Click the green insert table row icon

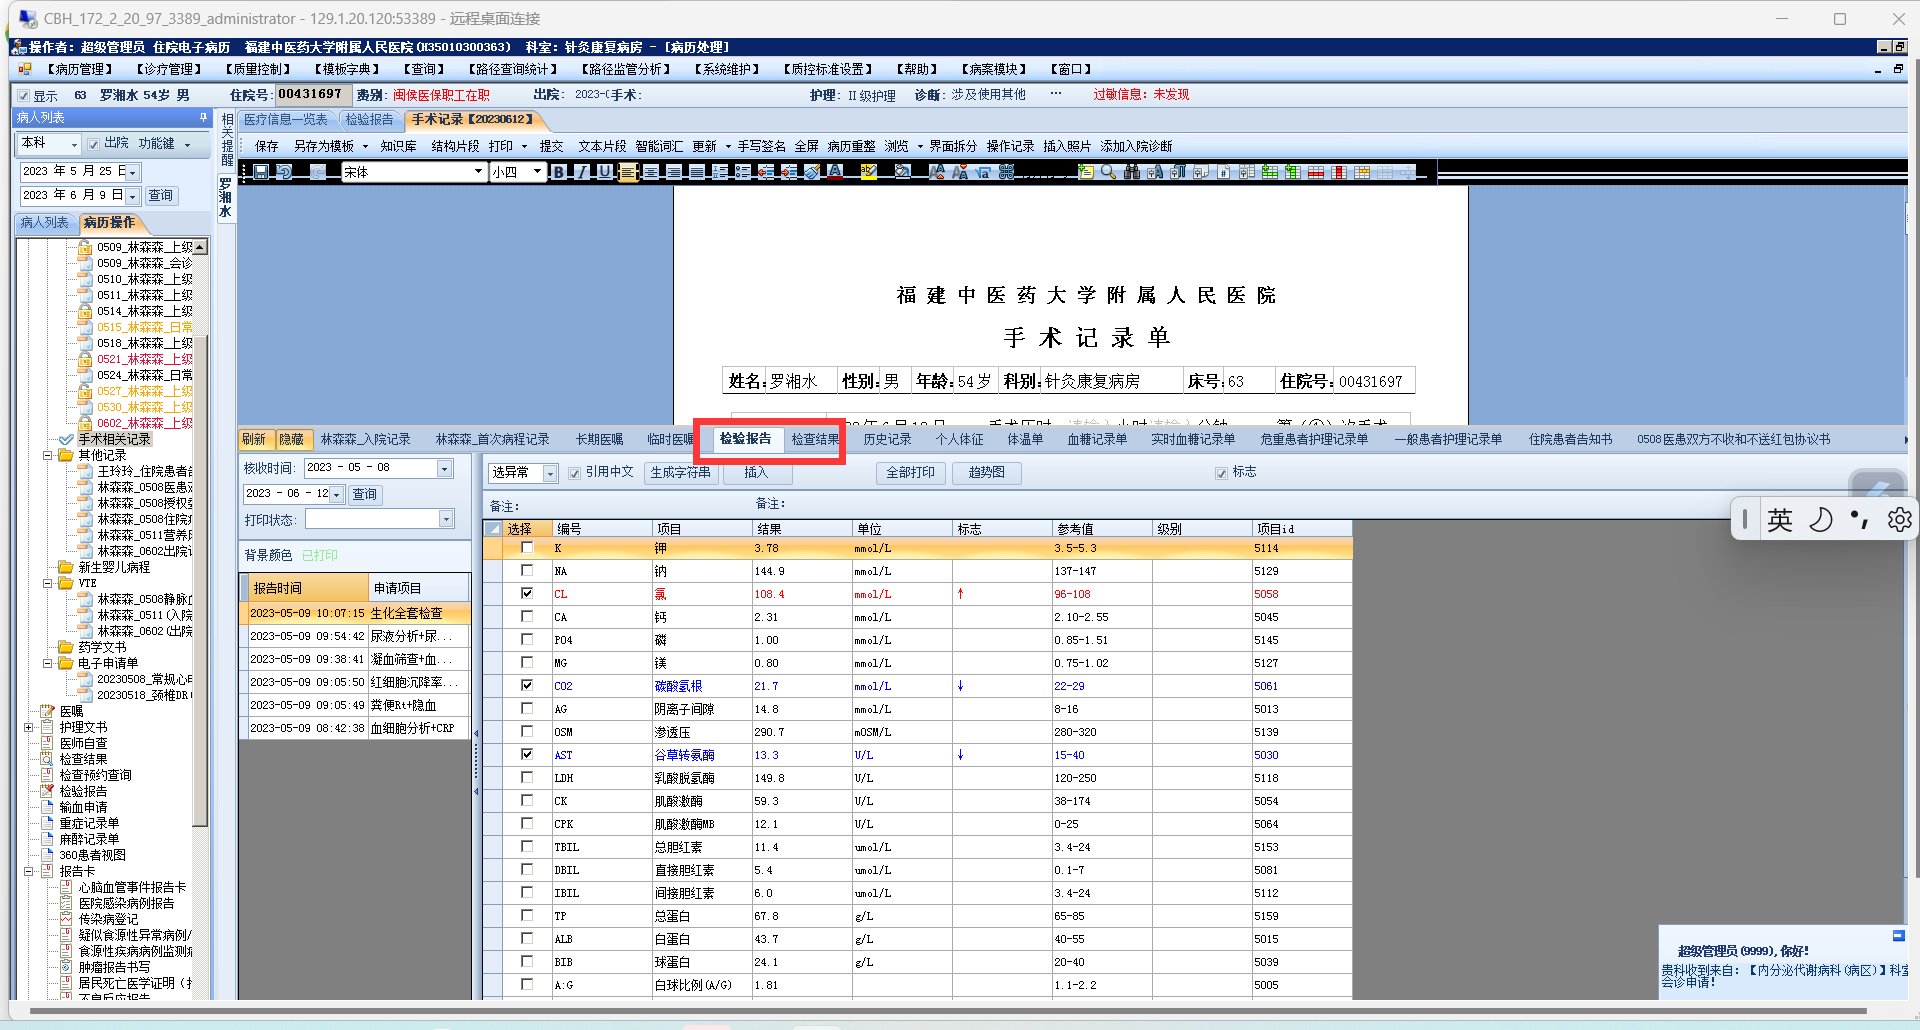click(1270, 172)
